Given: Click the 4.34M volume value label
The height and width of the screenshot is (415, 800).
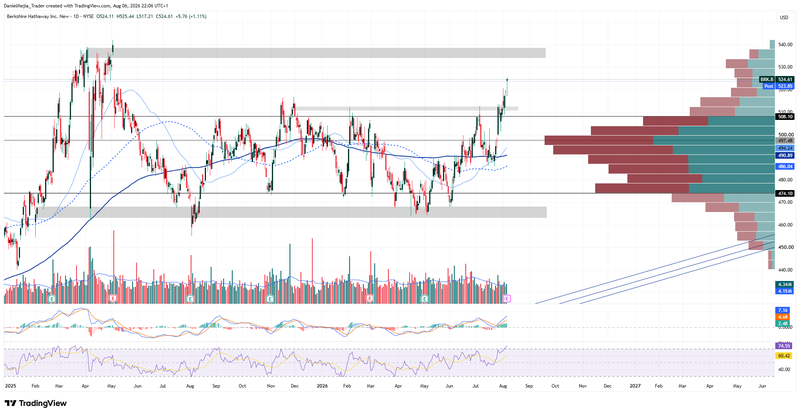Looking at the screenshot, I should point(785,284).
